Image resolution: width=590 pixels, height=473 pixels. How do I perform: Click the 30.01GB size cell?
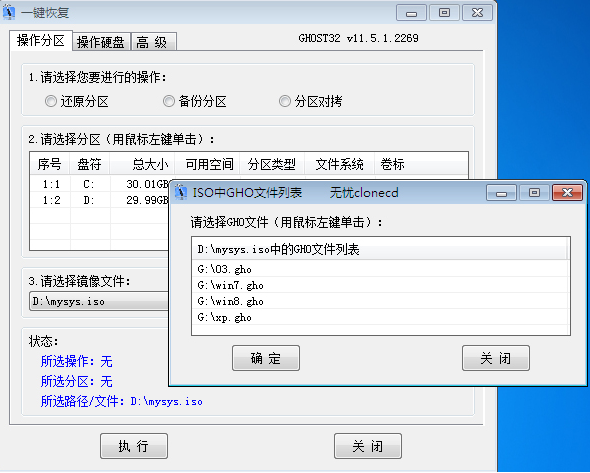[x=148, y=184]
